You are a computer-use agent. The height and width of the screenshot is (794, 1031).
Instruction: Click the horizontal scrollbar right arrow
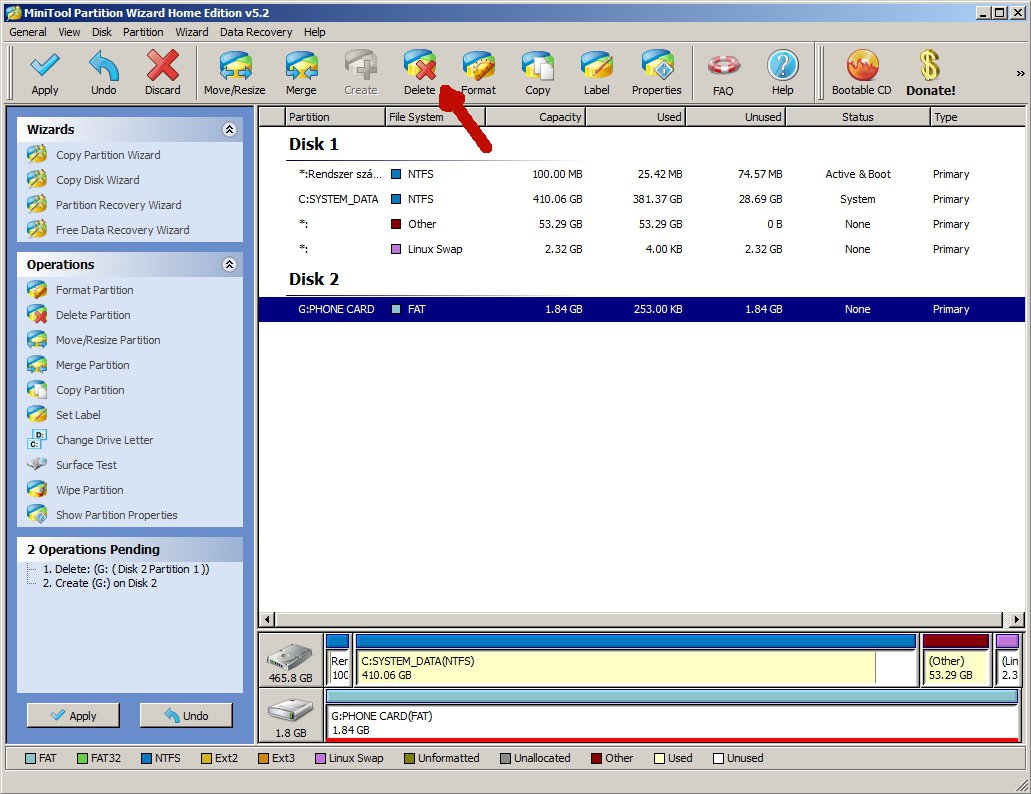pyautogui.click(x=1017, y=619)
